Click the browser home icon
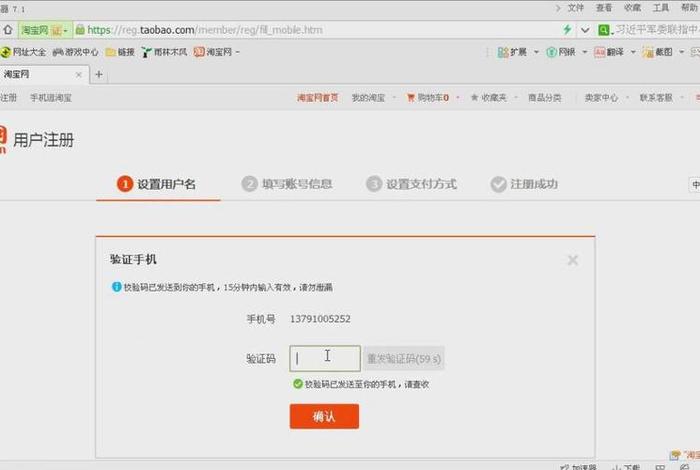The image size is (700, 470). coord(8,30)
